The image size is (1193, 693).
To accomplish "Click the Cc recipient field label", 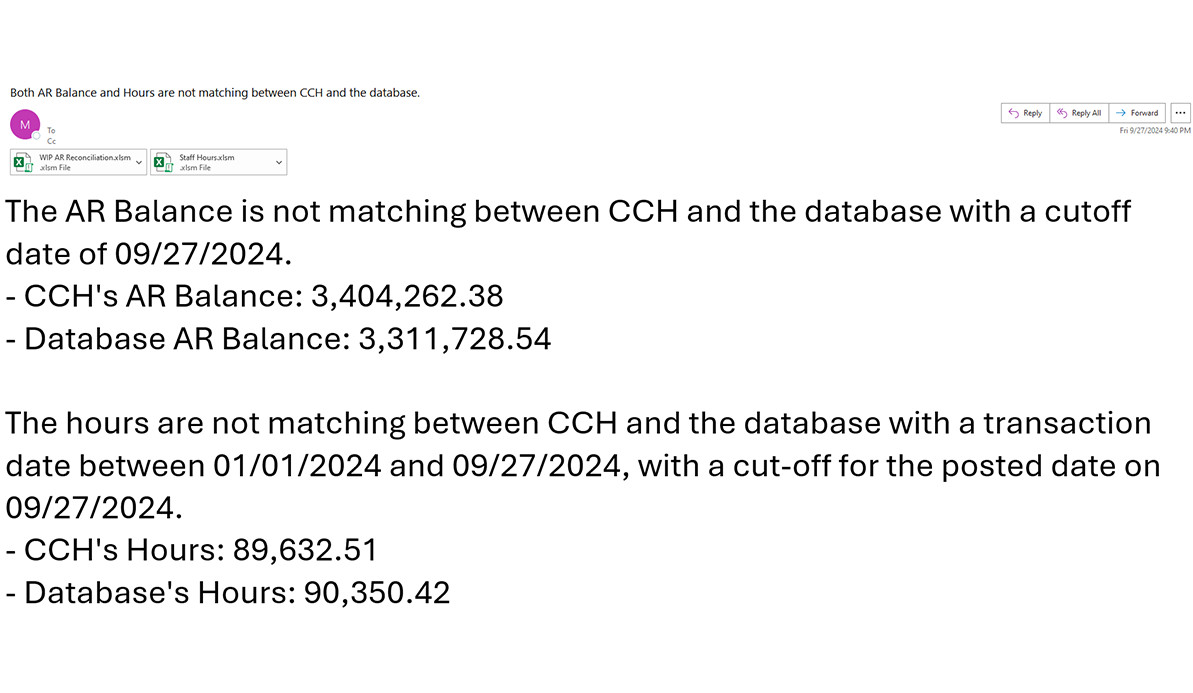I will (x=52, y=141).
